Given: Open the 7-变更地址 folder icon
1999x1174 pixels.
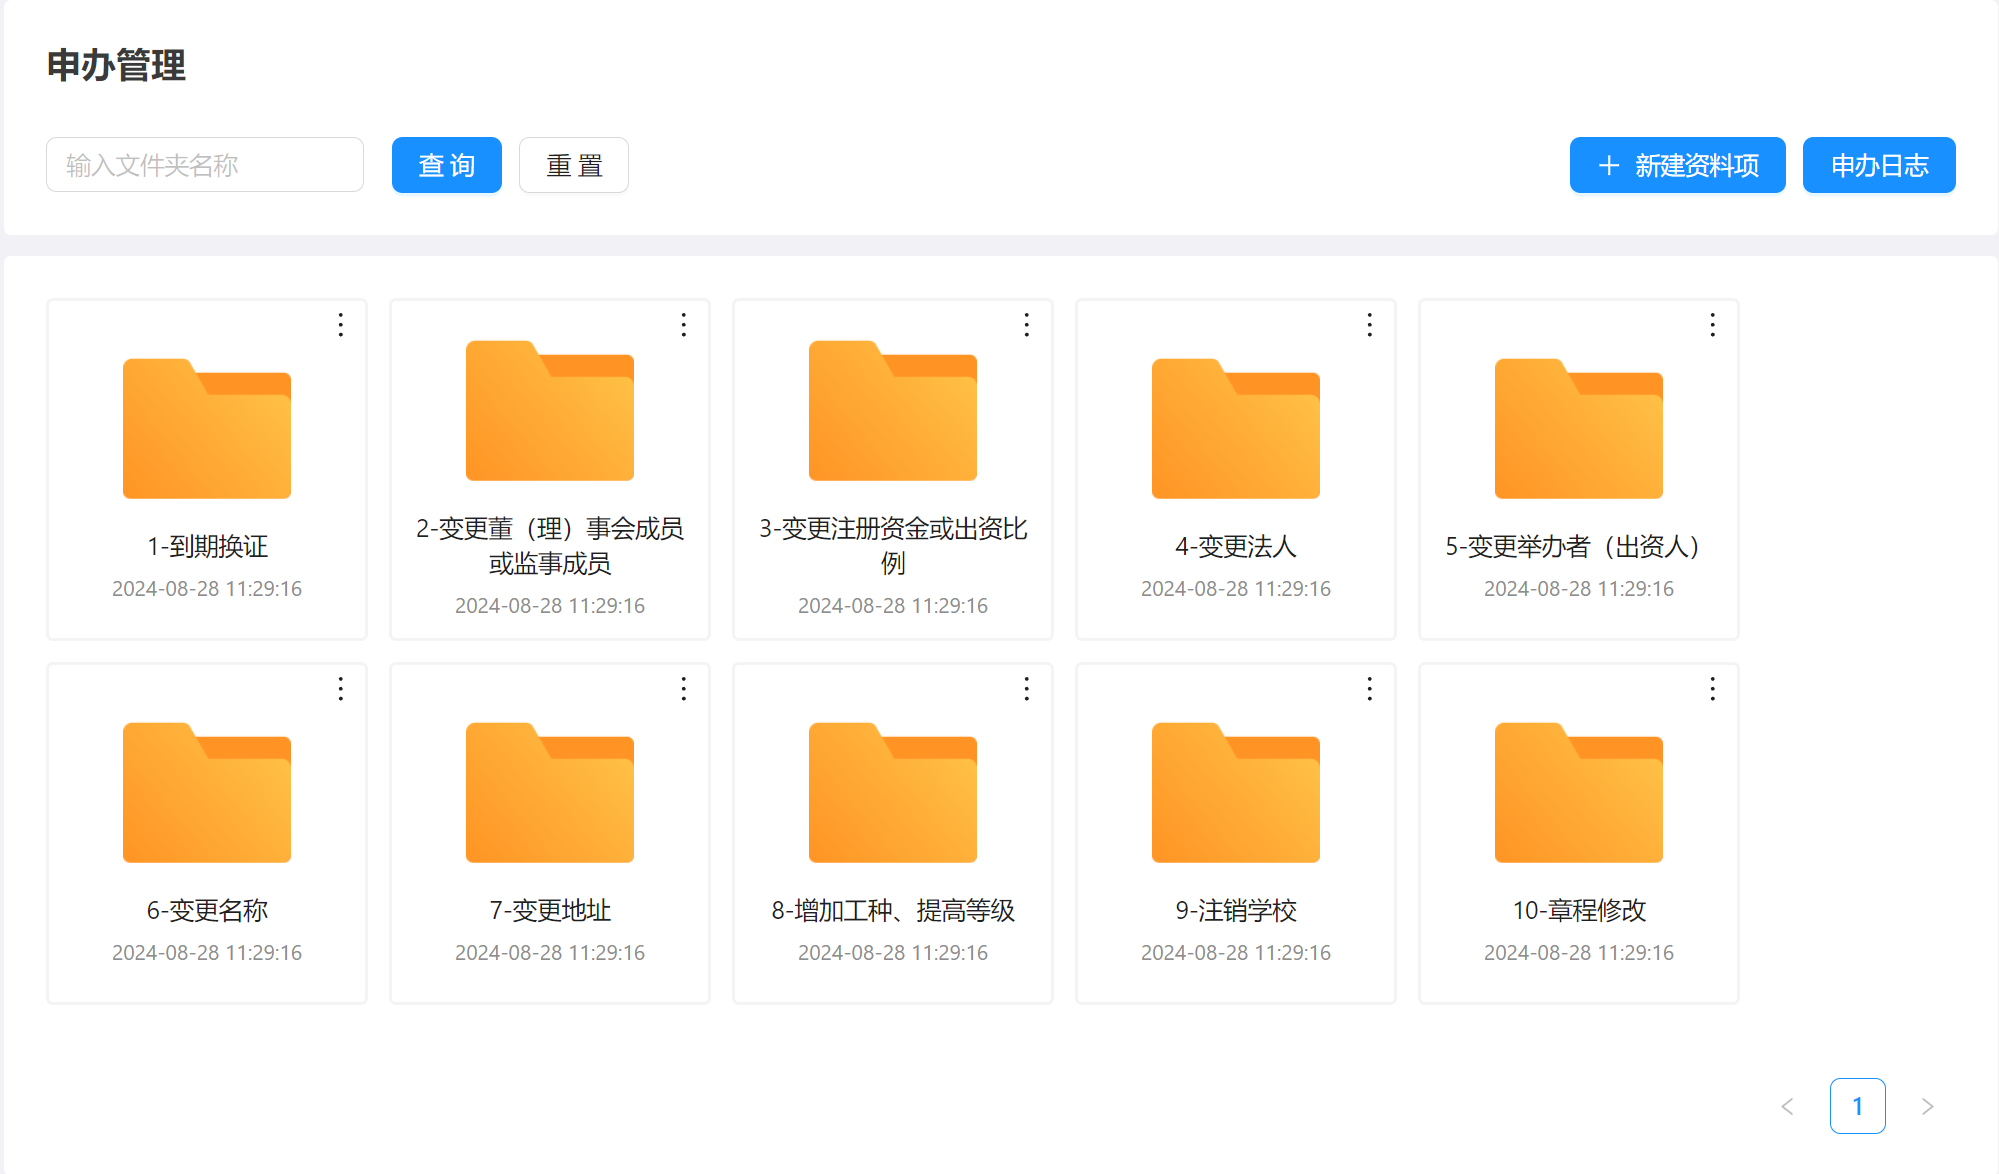Looking at the screenshot, I should [550, 792].
